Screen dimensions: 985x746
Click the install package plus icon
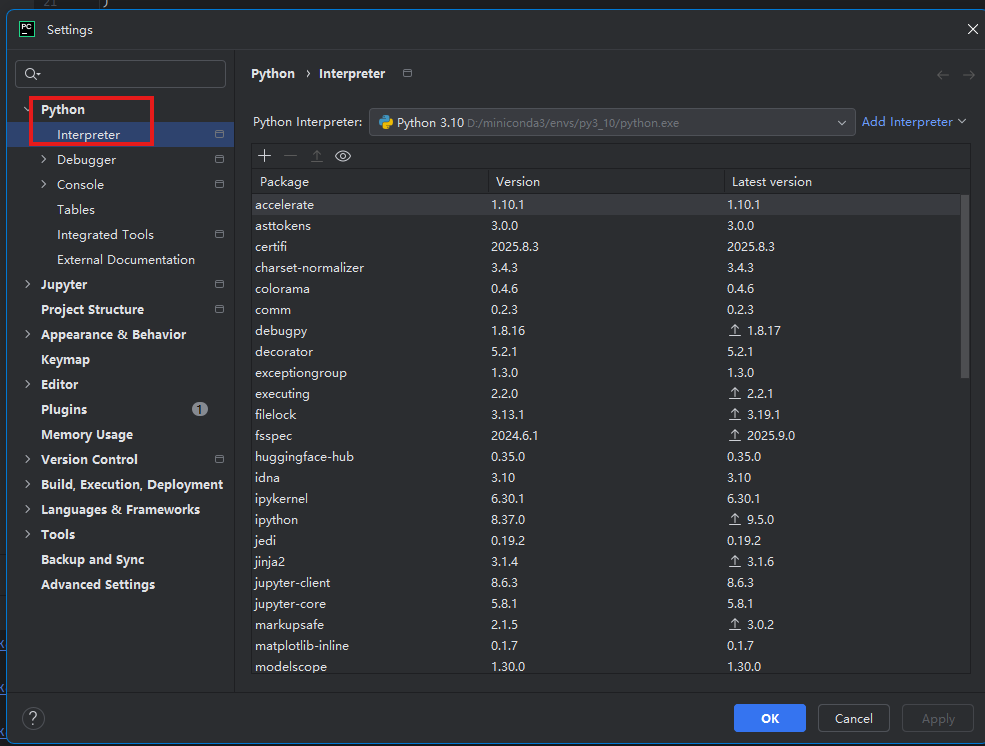coord(264,156)
